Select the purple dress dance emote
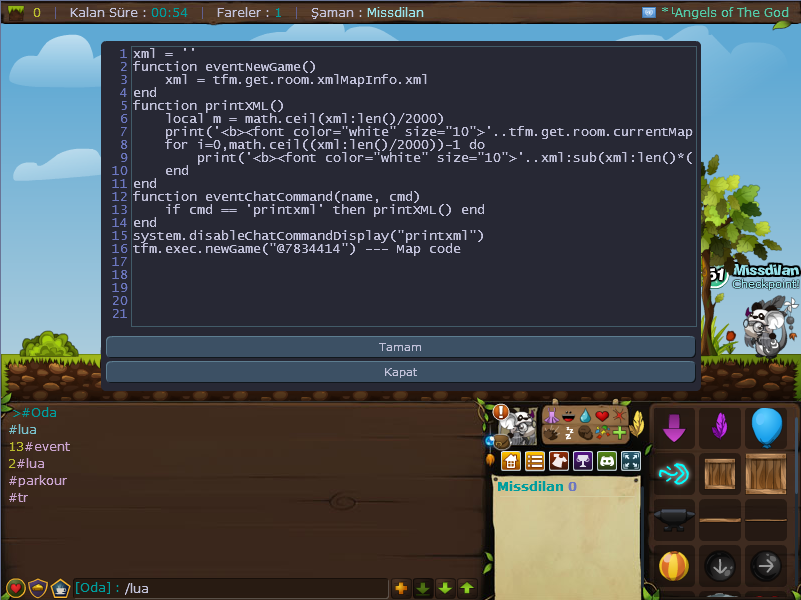Screen dimensions: 801x600 coord(551,416)
